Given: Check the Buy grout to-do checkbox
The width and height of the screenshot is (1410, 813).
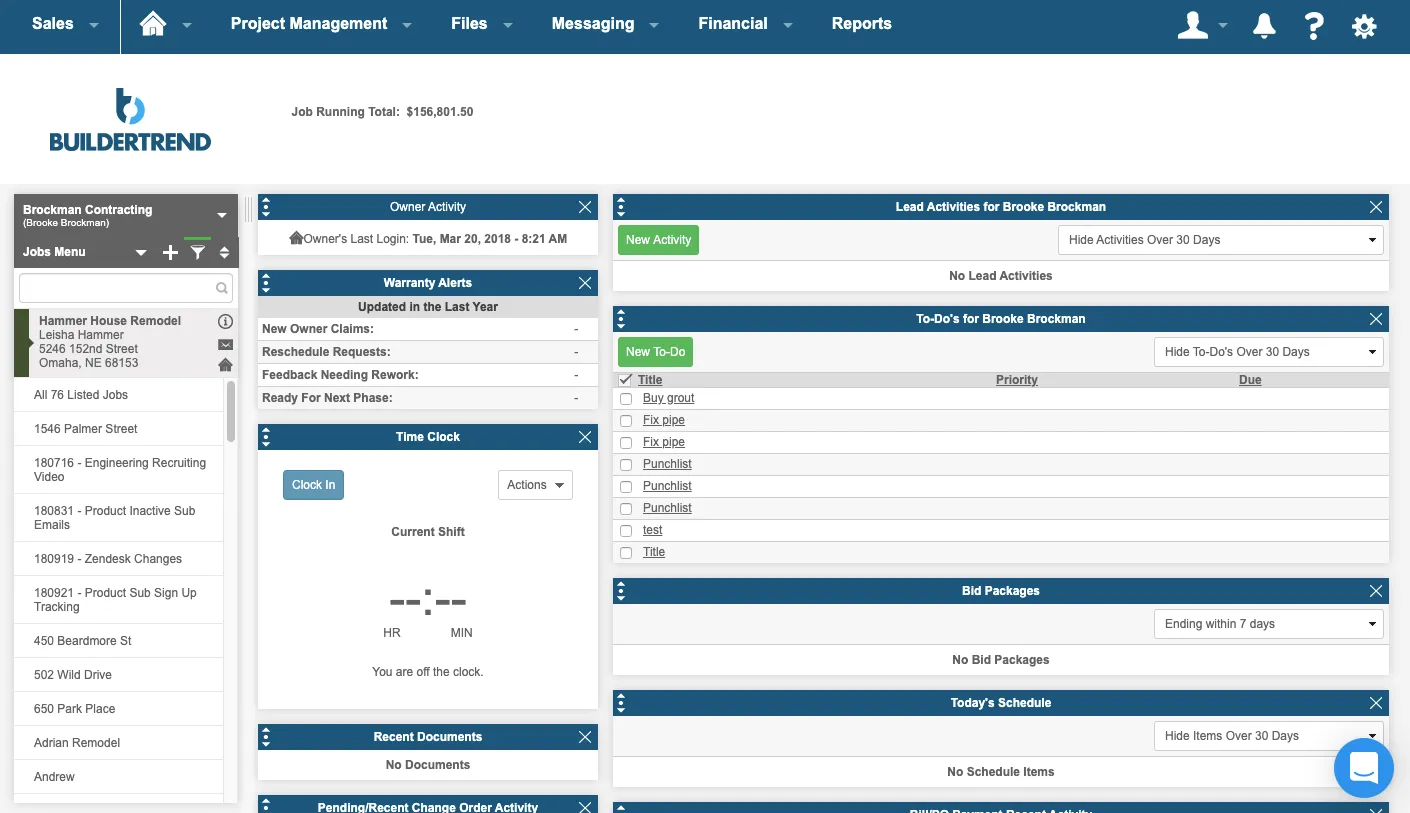Looking at the screenshot, I should click(626, 399).
